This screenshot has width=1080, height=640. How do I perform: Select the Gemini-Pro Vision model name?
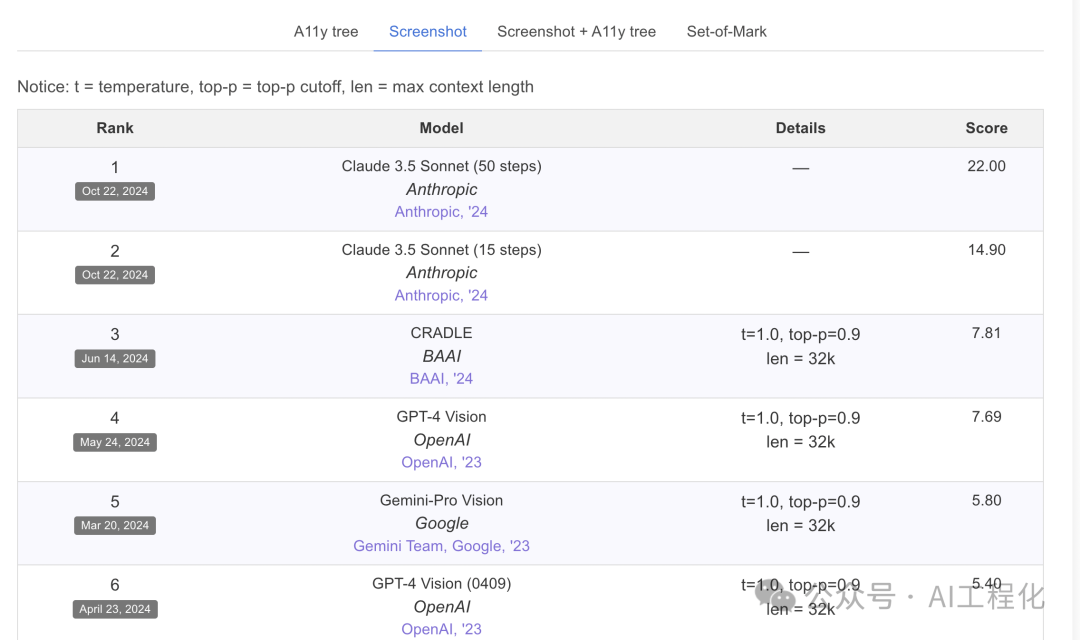(442, 500)
